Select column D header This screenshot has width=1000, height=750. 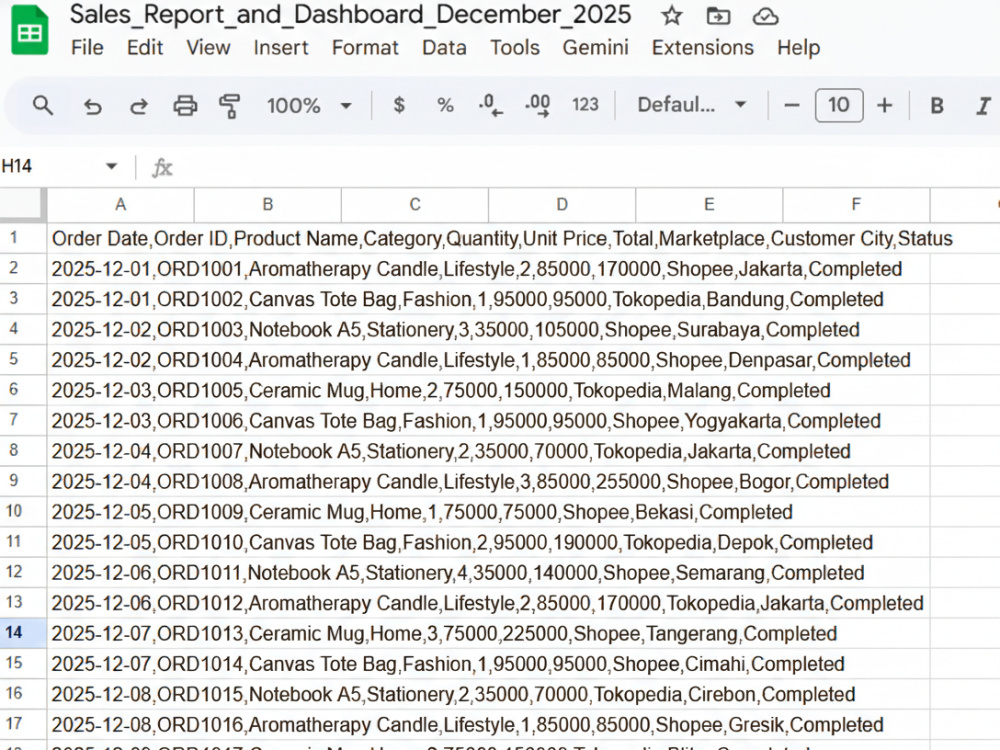(562, 204)
